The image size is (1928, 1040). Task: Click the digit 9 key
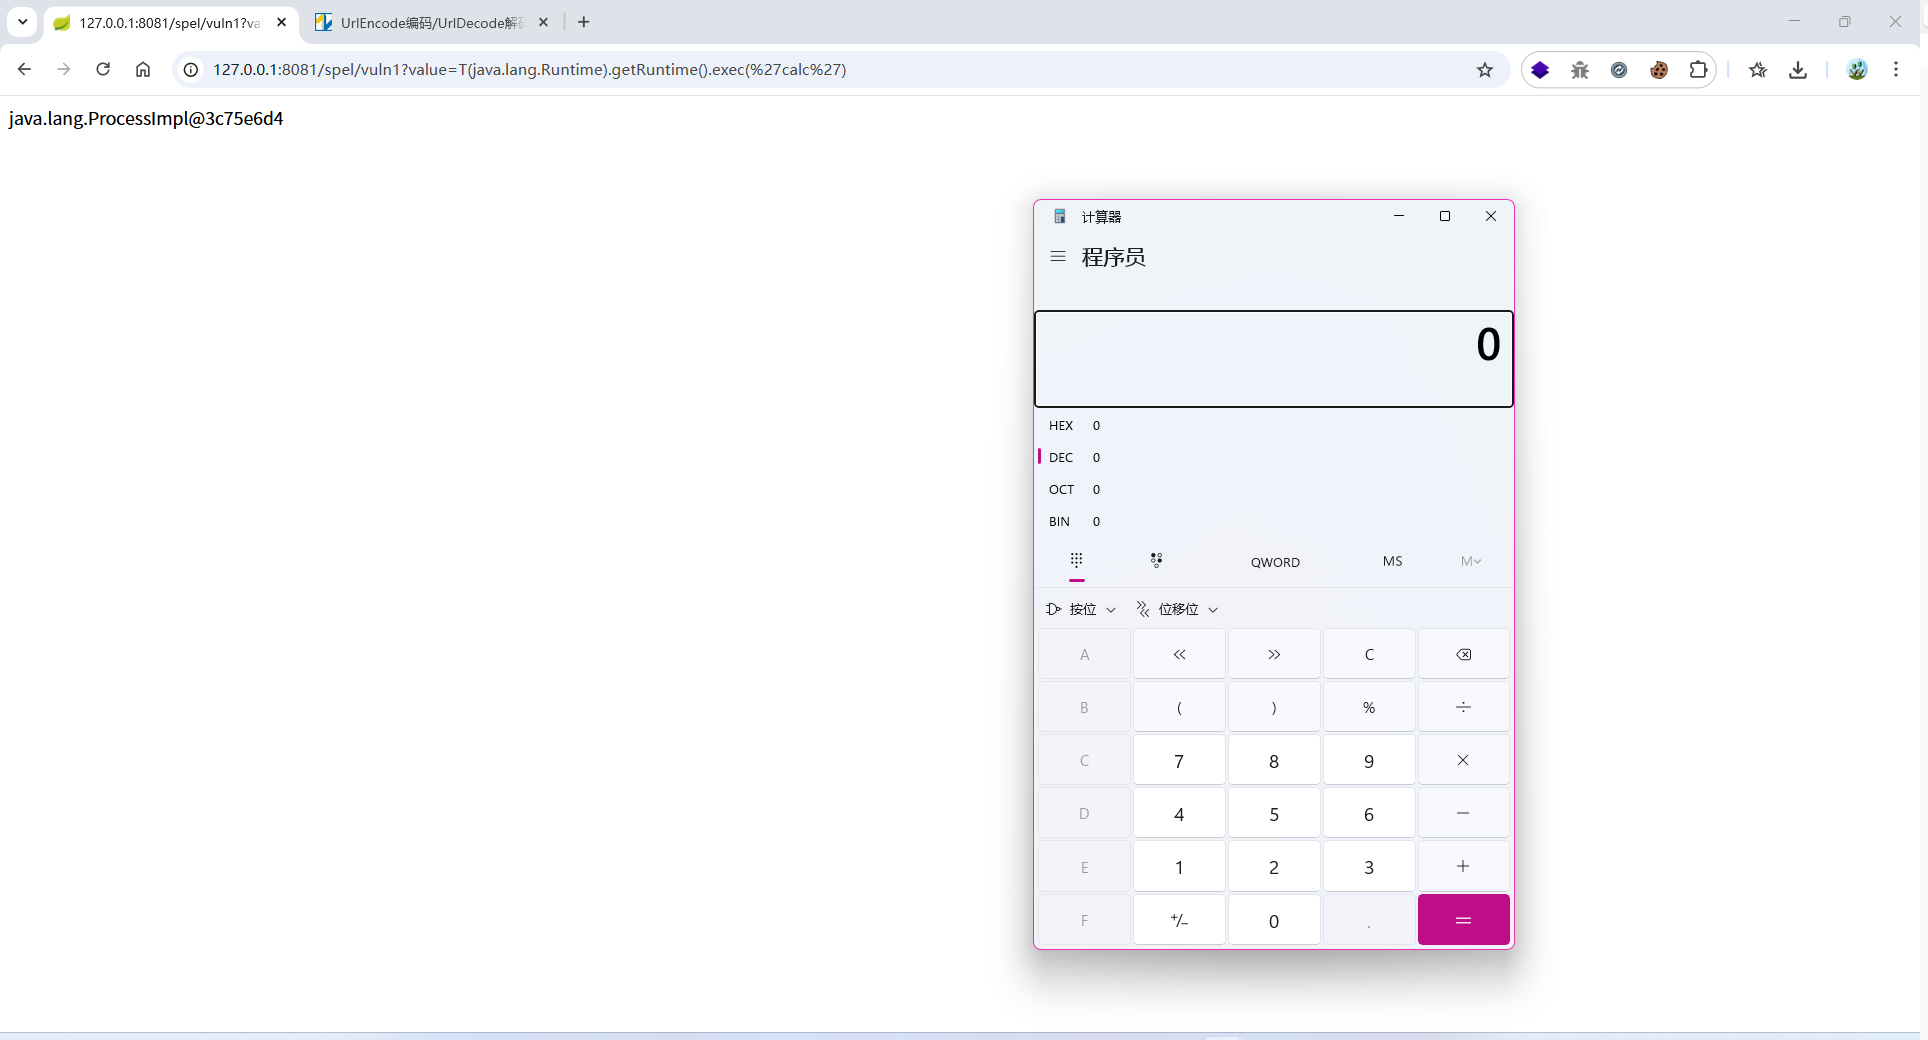(x=1369, y=761)
